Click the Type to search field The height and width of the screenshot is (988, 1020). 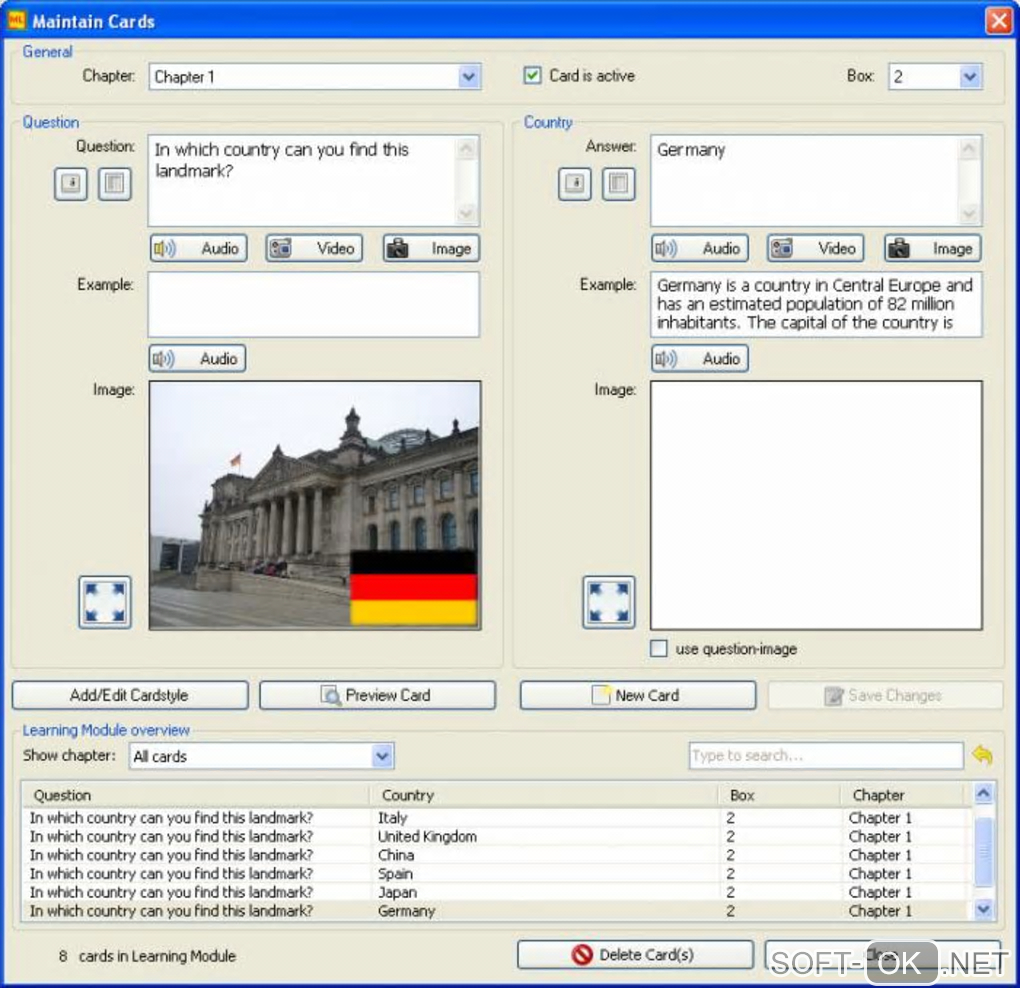(x=825, y=756)
